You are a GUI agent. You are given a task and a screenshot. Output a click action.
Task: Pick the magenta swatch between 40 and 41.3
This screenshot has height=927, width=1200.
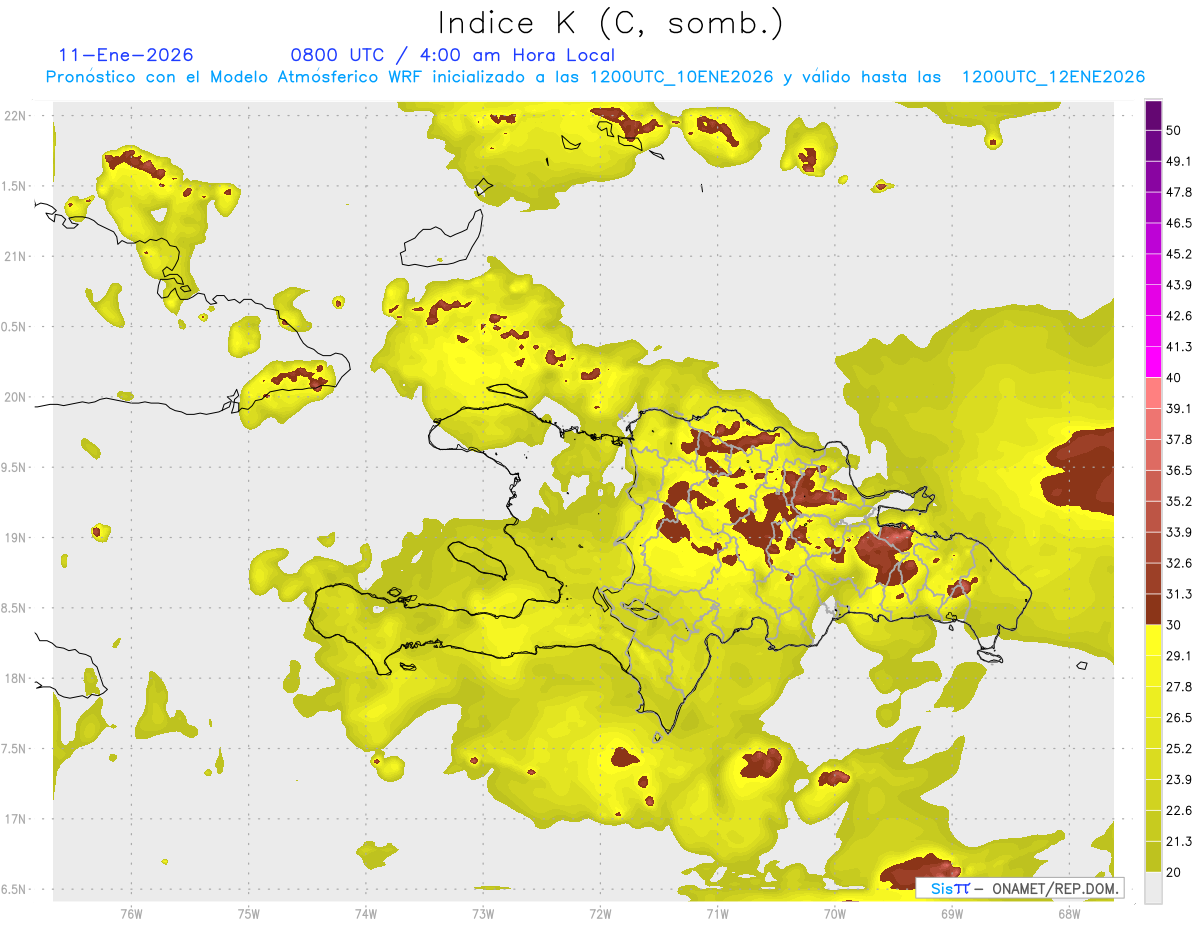(x=1154, y=363)
